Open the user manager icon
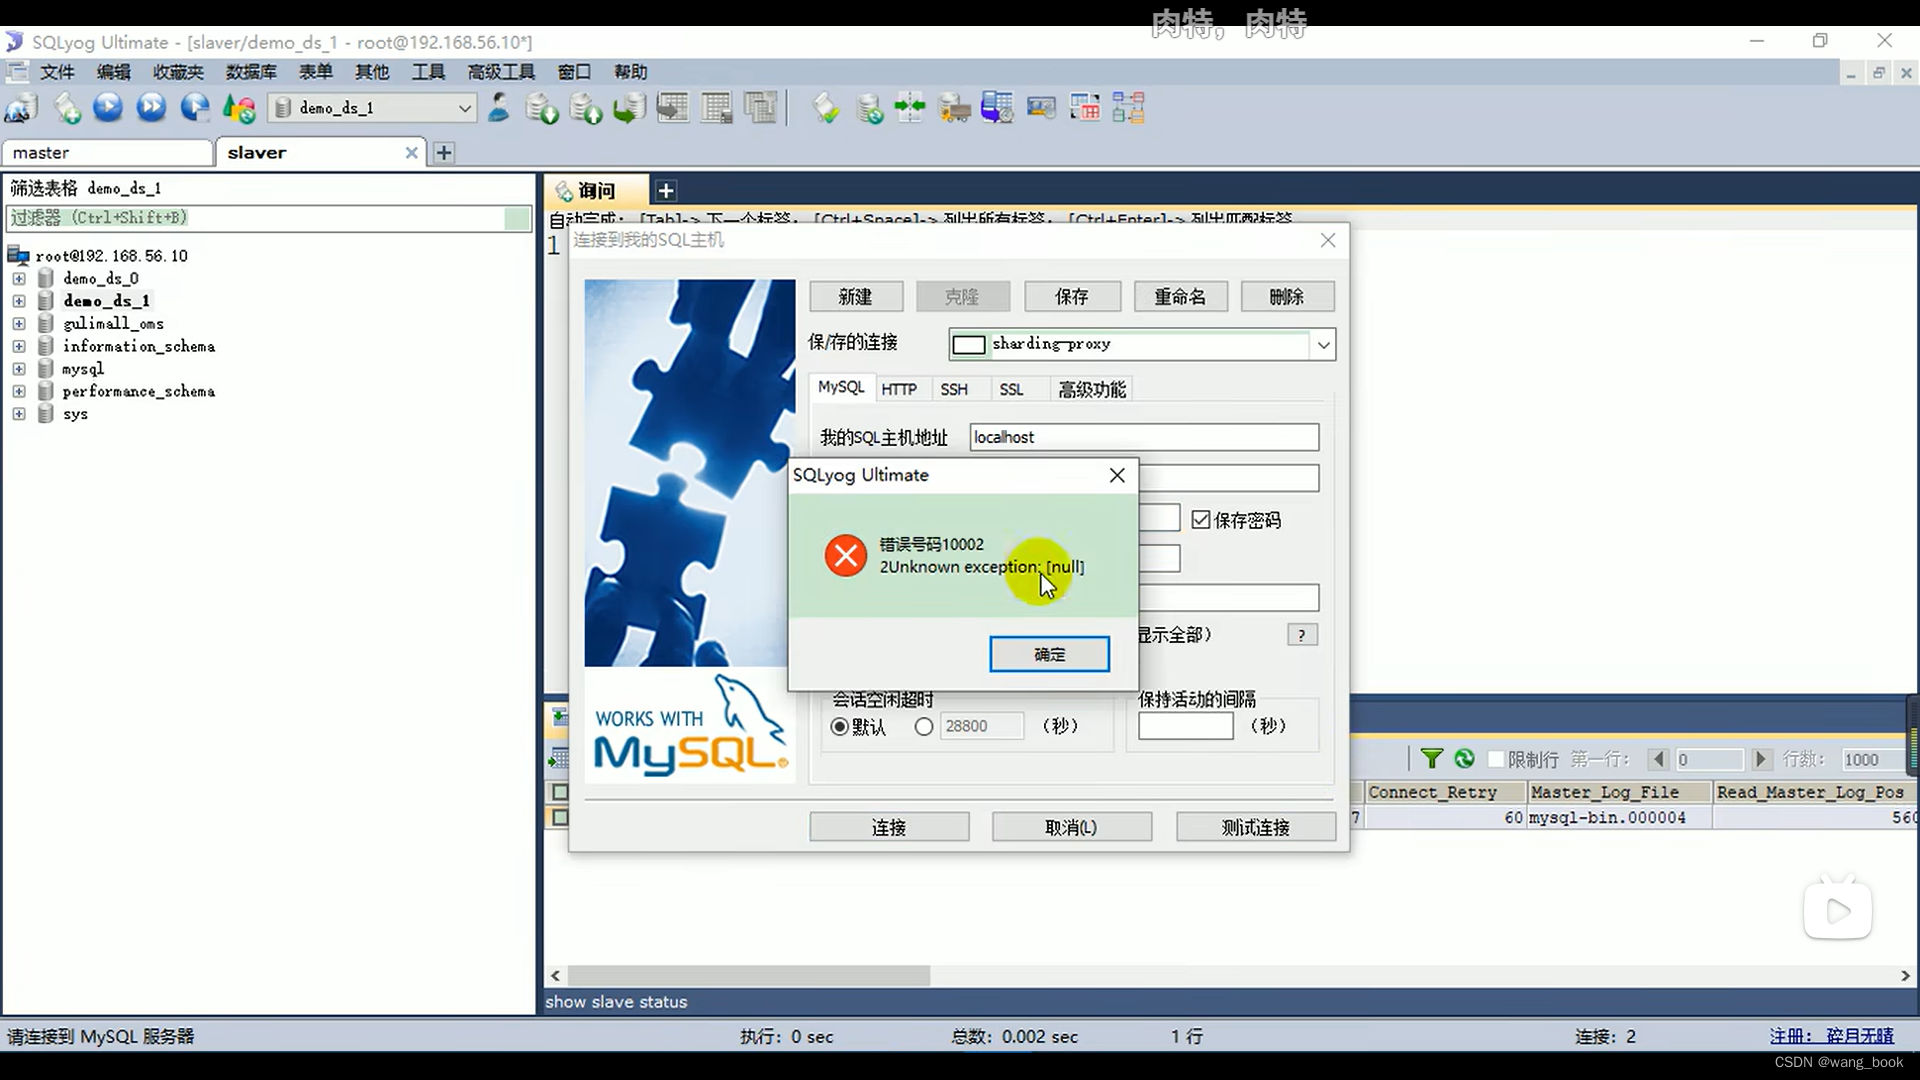 [x=498, y=107]
